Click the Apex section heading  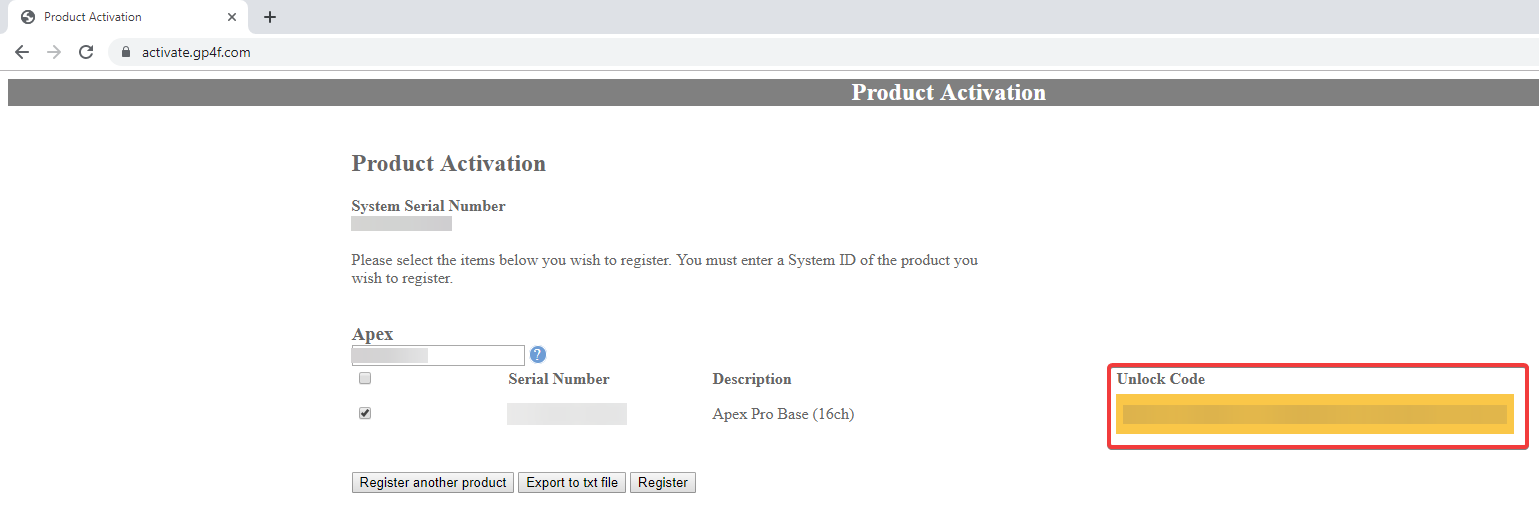373,334
